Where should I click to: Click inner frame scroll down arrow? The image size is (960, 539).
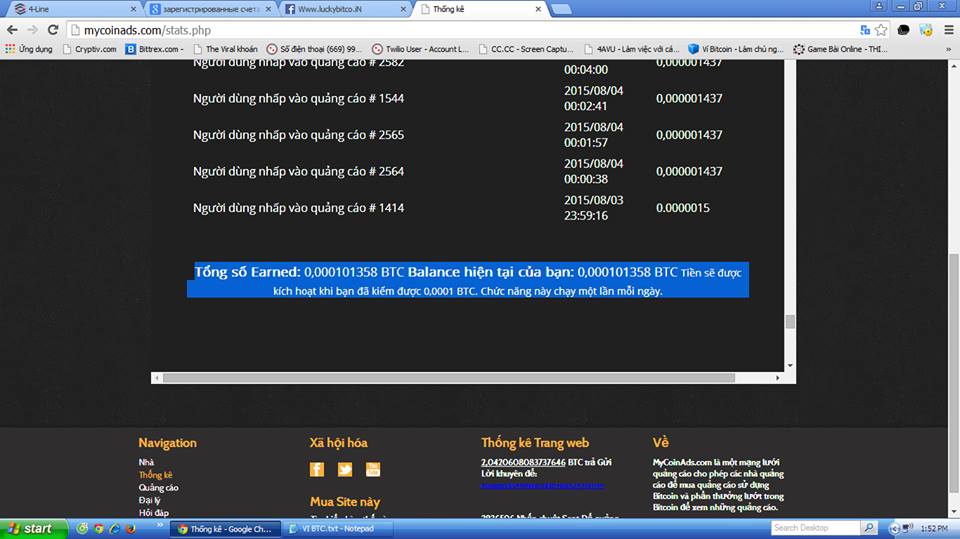[x=790, y=366]
